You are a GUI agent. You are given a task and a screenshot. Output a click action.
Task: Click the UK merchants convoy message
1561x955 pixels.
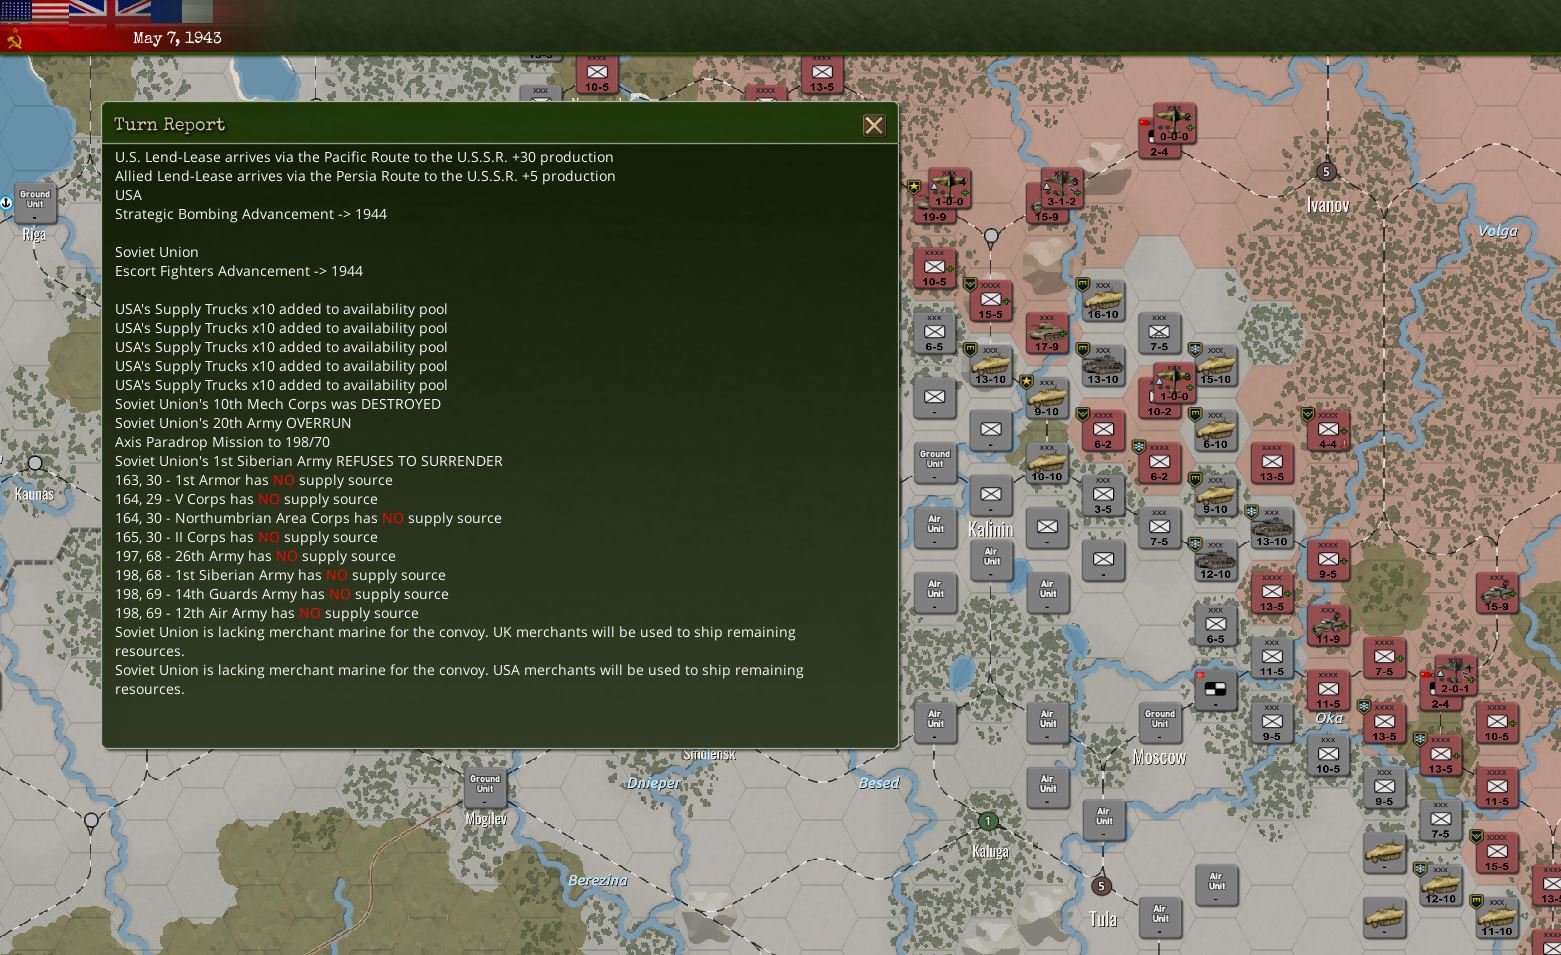455,641
